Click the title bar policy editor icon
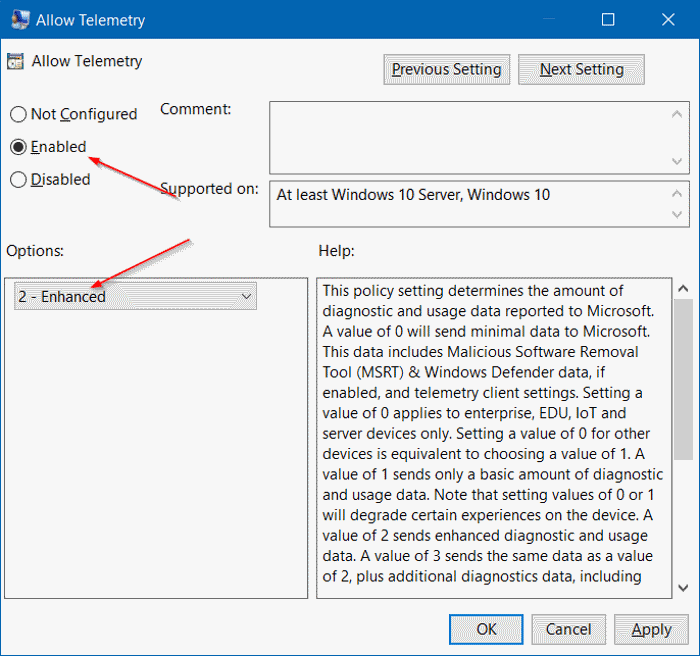 20,20
